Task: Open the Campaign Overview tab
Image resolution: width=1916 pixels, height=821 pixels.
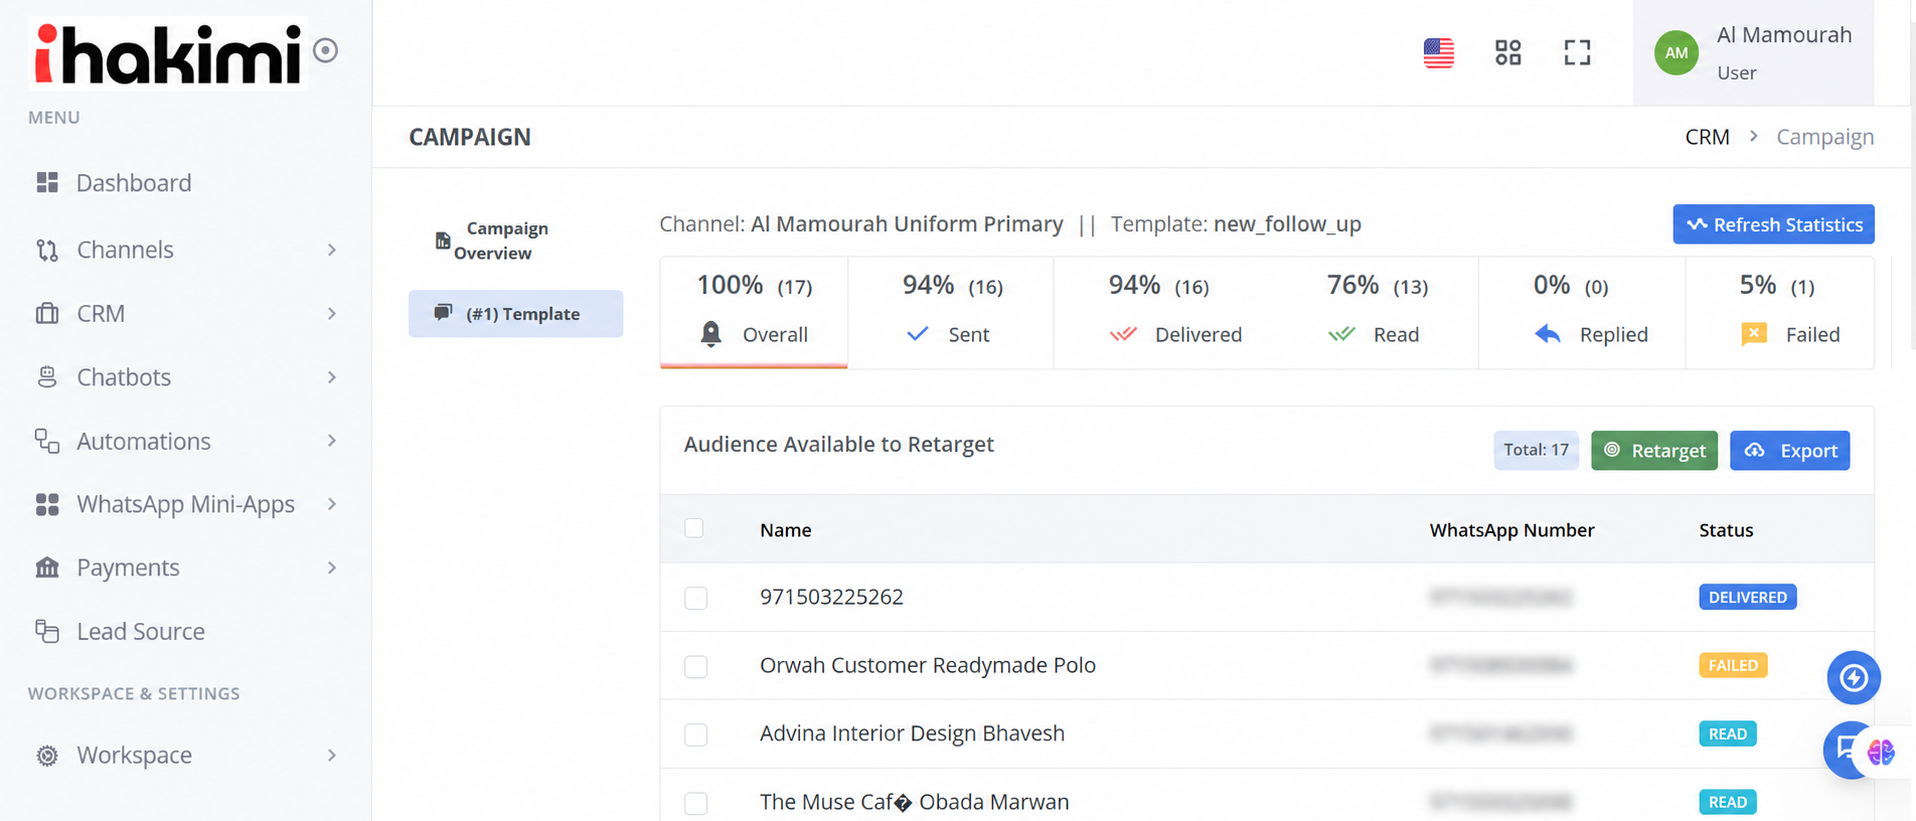Action: [515, 240]
